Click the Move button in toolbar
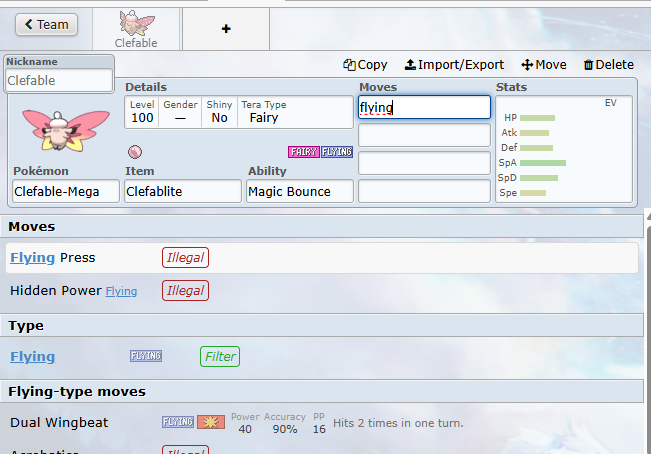 [544, 65]
